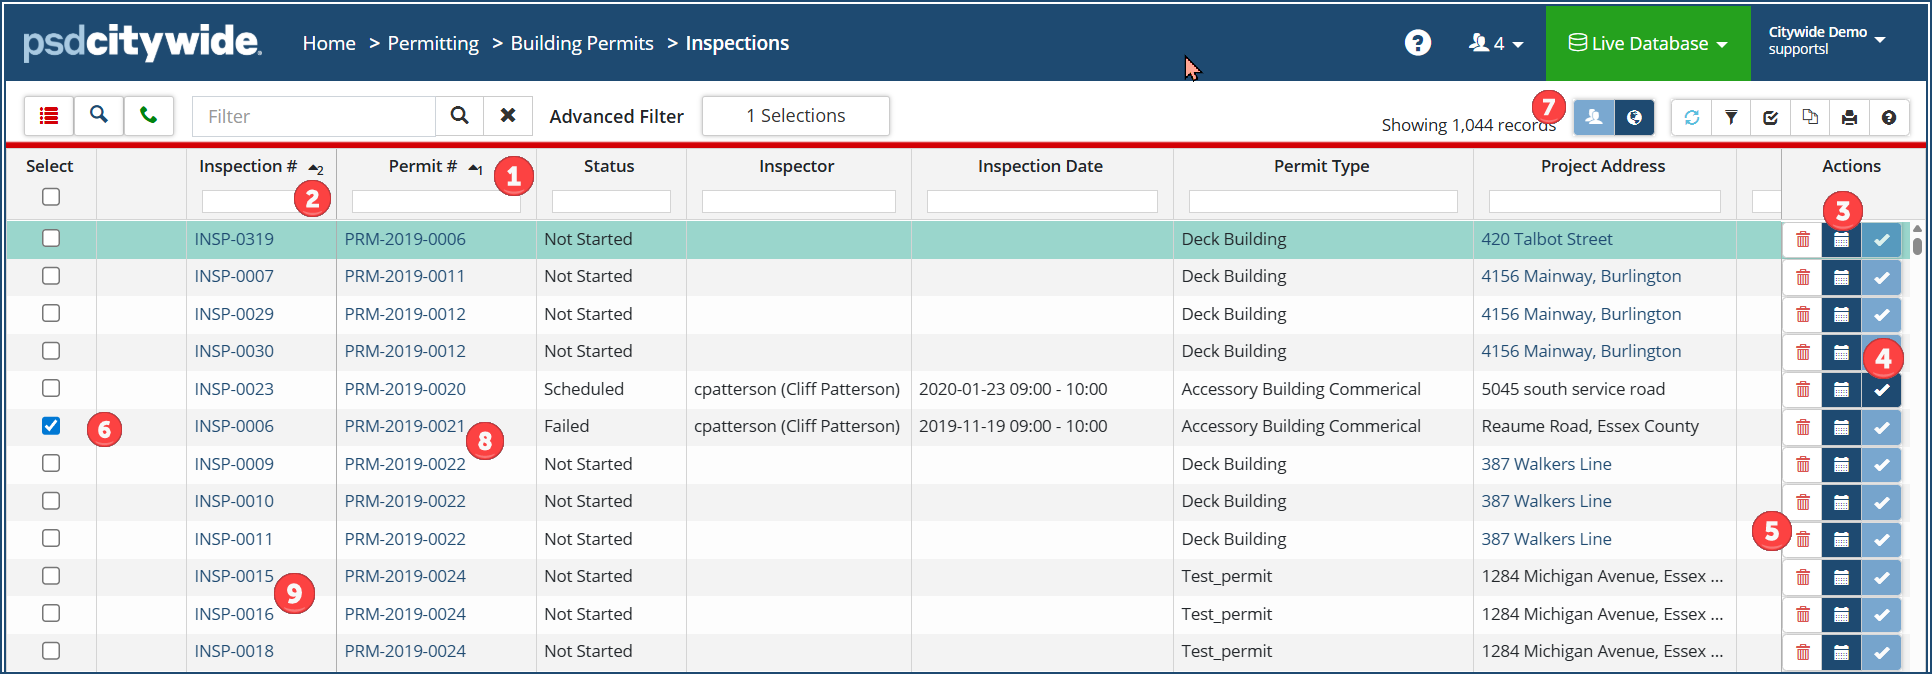This screenshot has width=1932, height=674.
Task: Check the select-all checkbox in header
Action: pyautogui.click(x=51, y=197)
